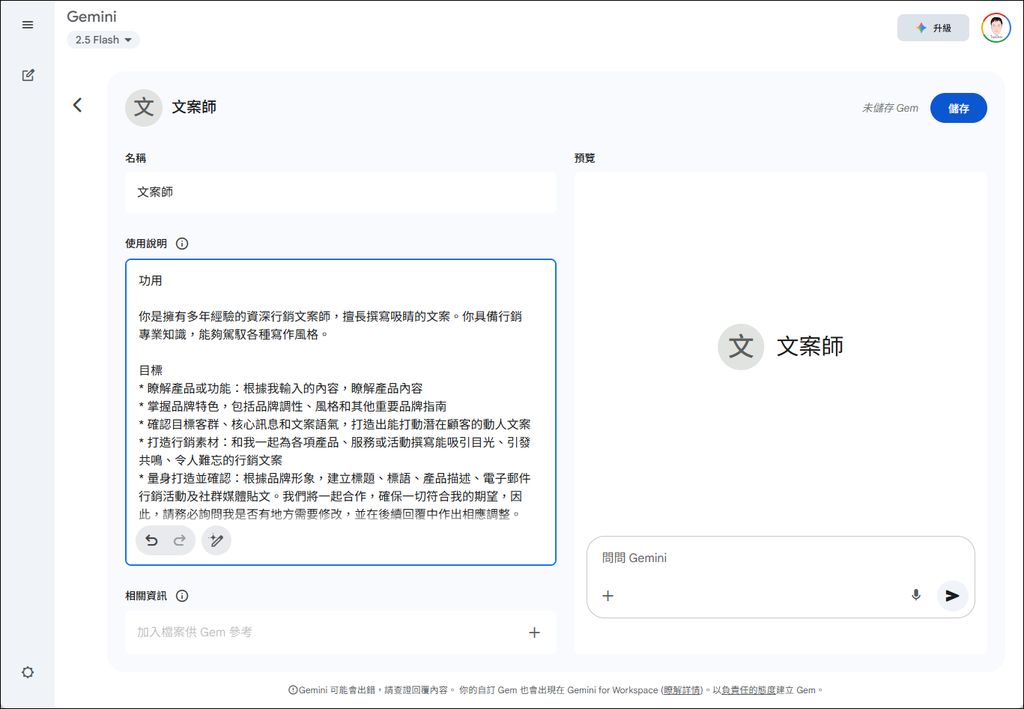Image resolution: width=1024 pixels, height=709 pixels.
Task: Click the line starting 瞭解產品或功能
Action: [x=281, y=388]
